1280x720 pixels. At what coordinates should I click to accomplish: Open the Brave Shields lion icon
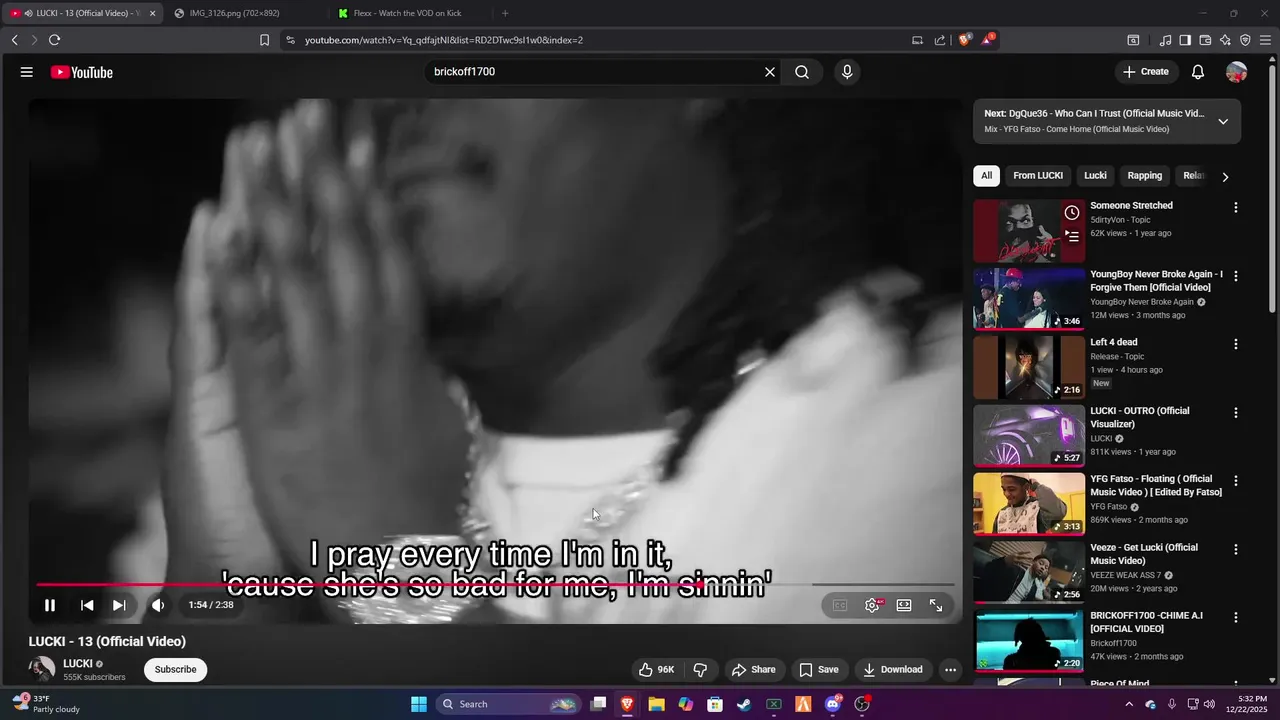click(x=964, y=40)
